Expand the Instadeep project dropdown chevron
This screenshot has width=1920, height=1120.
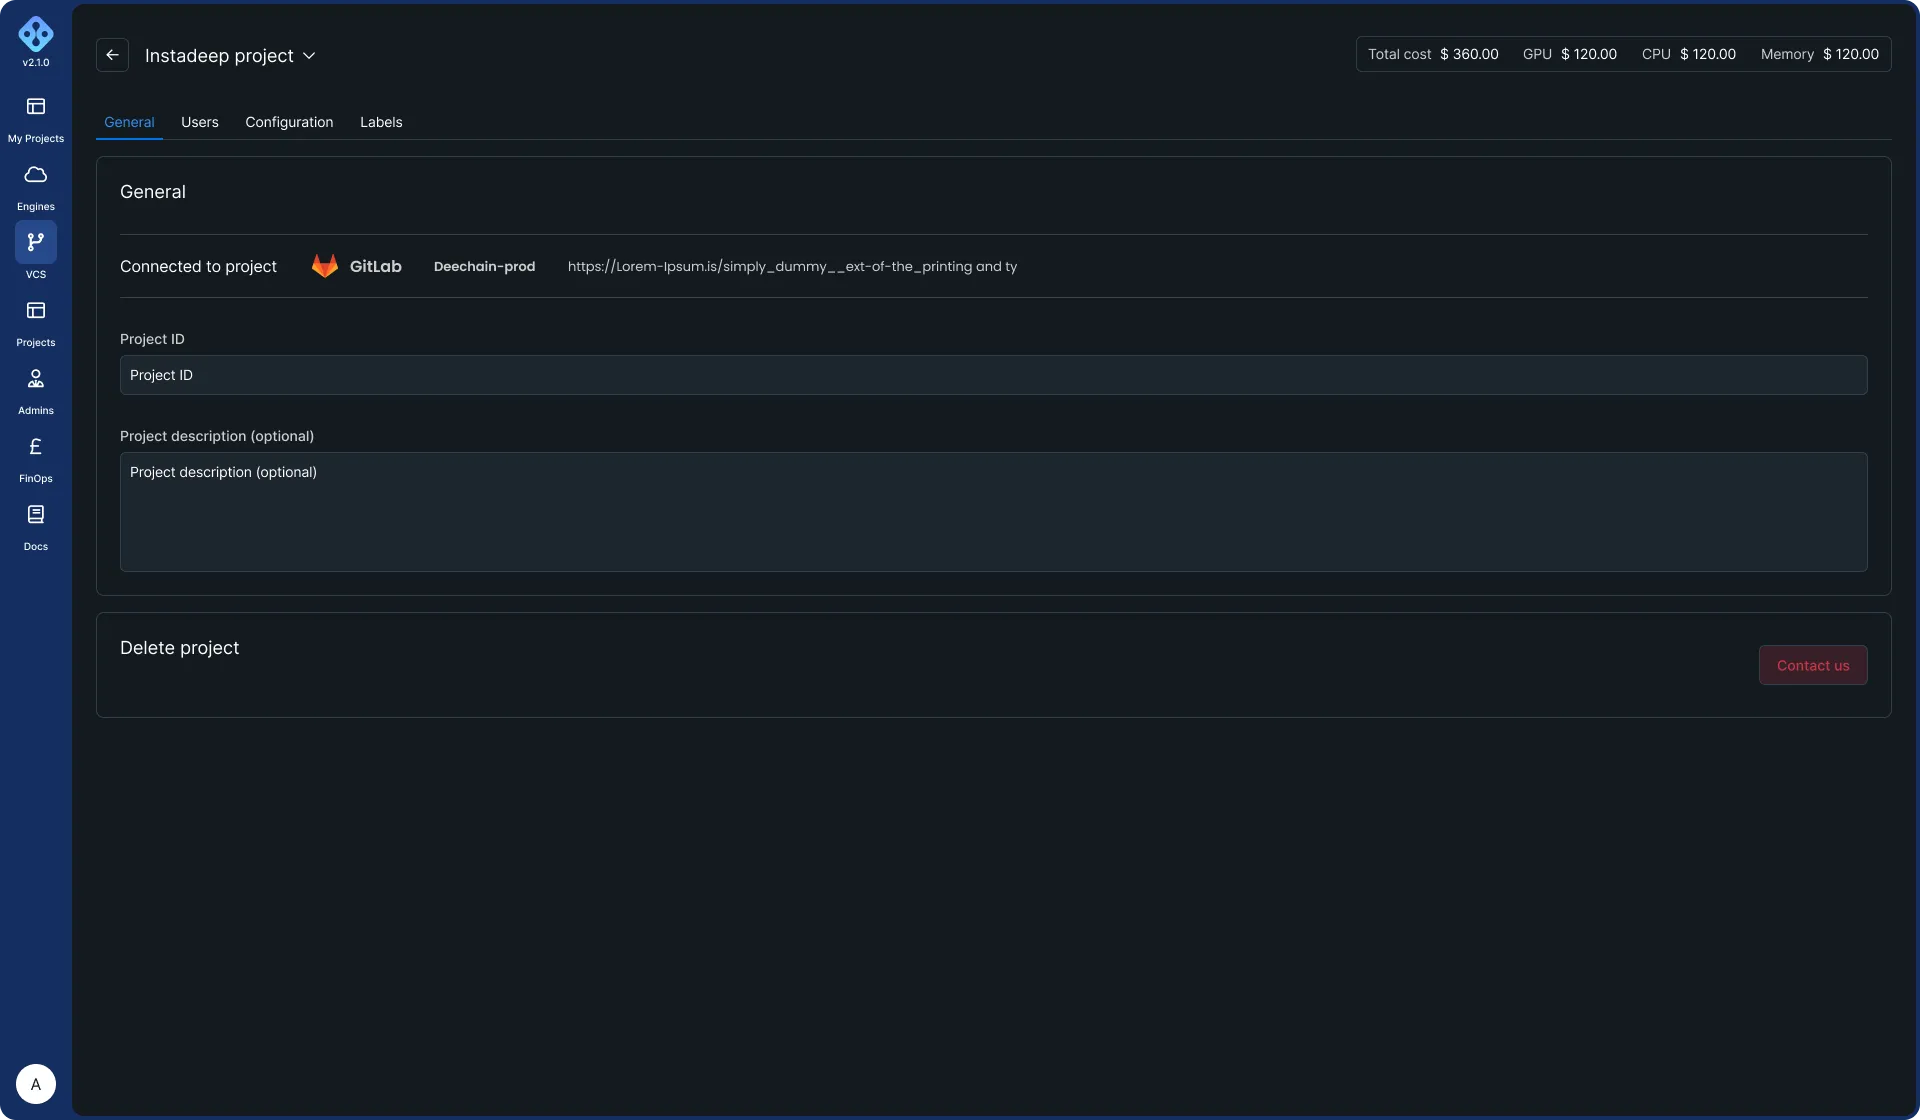click(309, 56)
